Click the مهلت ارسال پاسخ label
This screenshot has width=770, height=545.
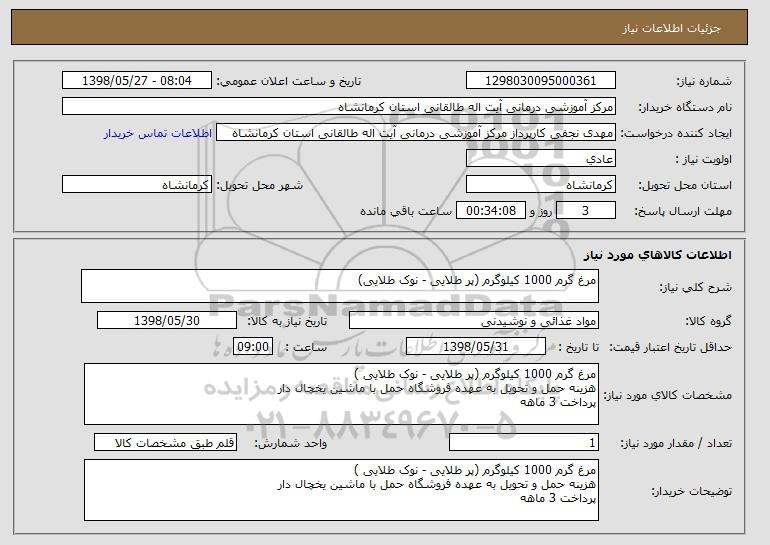point(683,211)
